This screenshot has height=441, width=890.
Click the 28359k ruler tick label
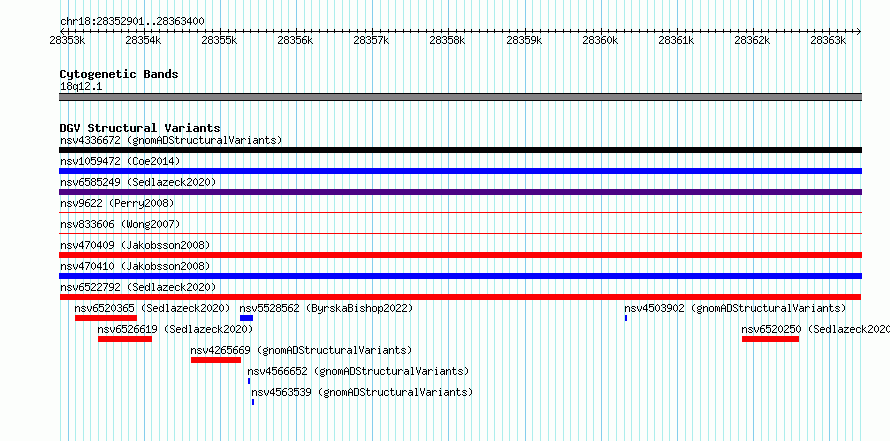click(x=523, y=40)
